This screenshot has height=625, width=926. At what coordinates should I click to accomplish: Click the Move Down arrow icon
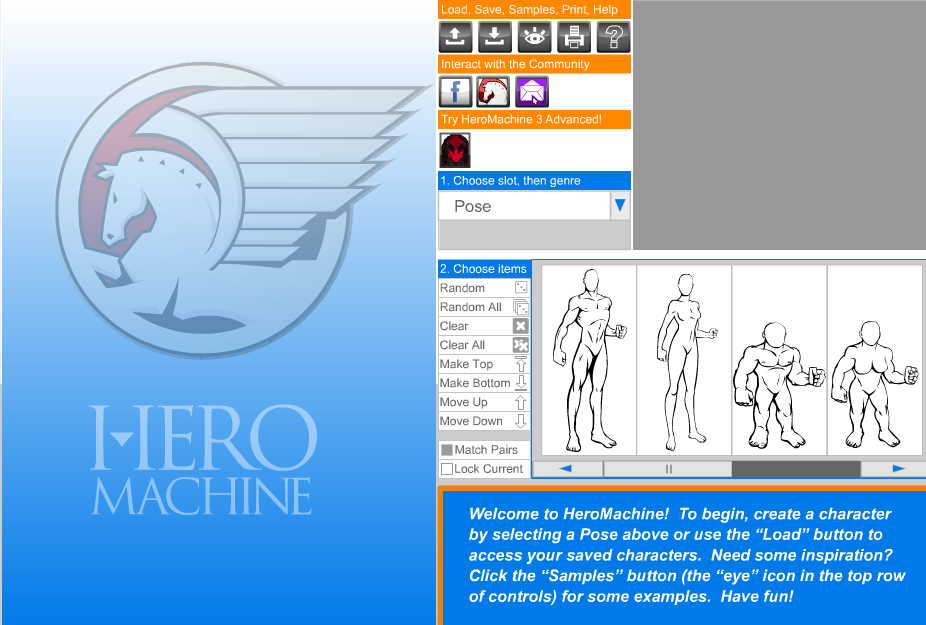pos(521,421)
